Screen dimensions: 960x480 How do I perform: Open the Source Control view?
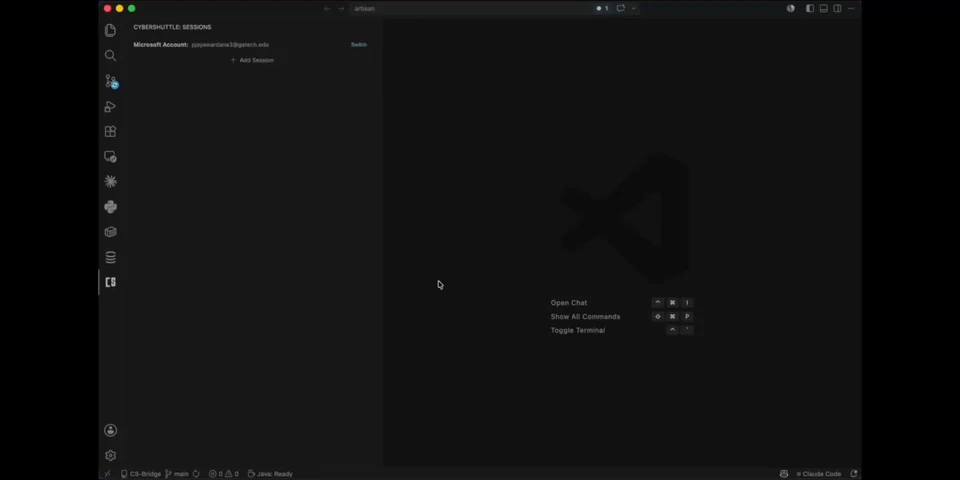pos(111,81)
